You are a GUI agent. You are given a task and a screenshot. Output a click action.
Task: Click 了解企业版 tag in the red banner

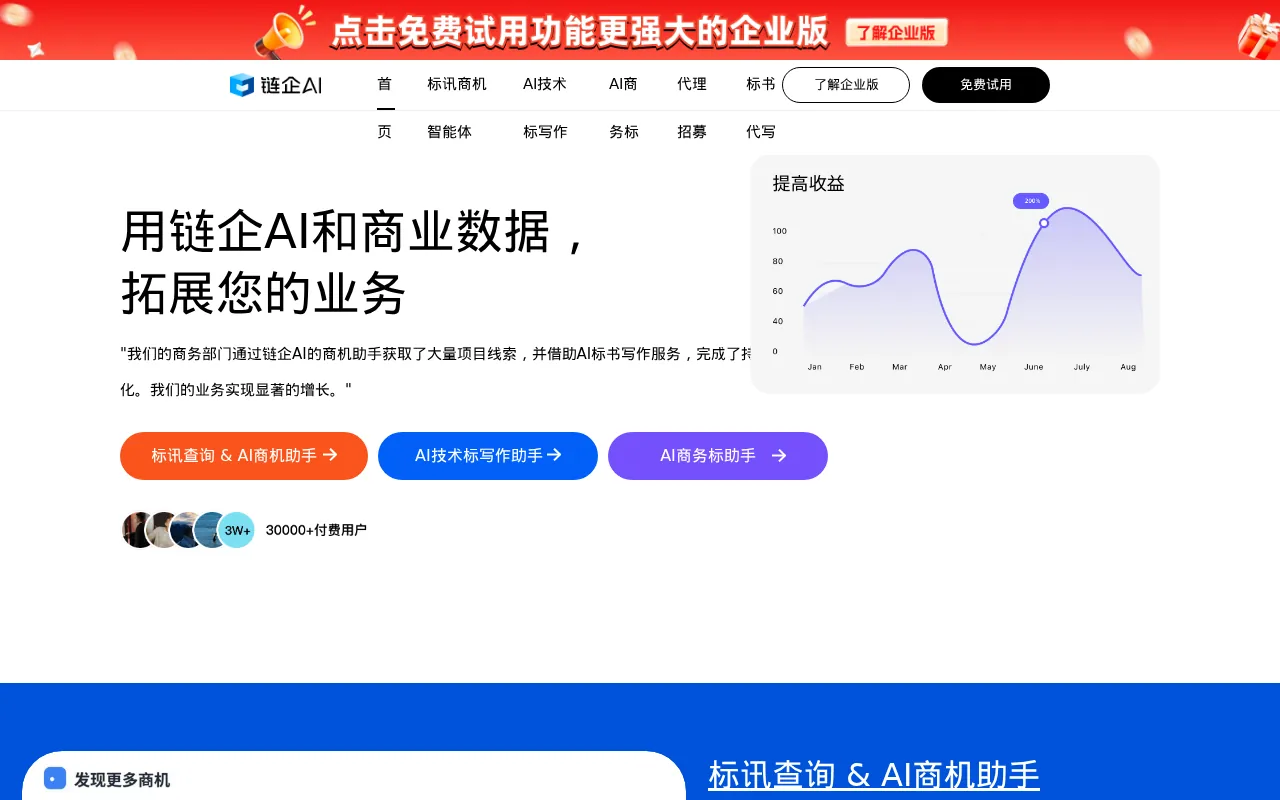(897, 33)
